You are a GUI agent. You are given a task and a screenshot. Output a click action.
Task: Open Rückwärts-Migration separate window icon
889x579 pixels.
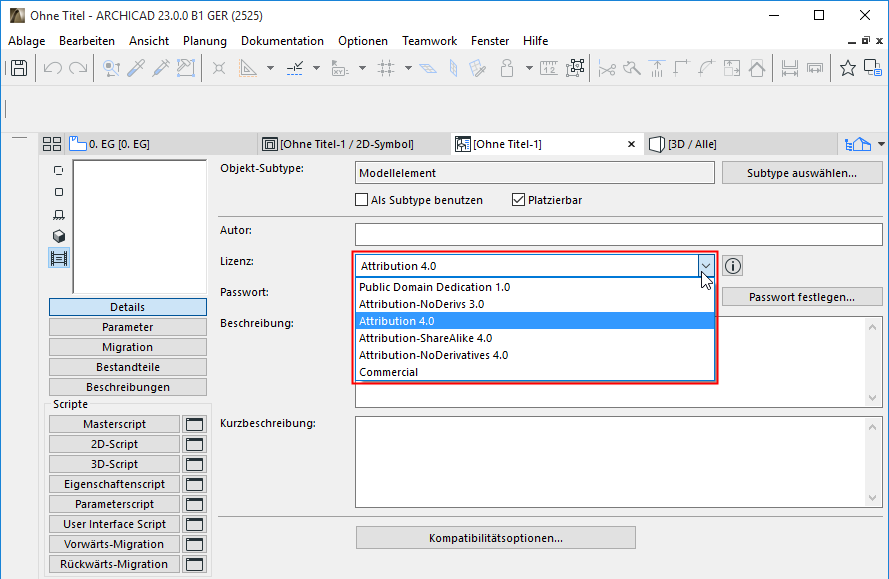(x=194, y=564)
